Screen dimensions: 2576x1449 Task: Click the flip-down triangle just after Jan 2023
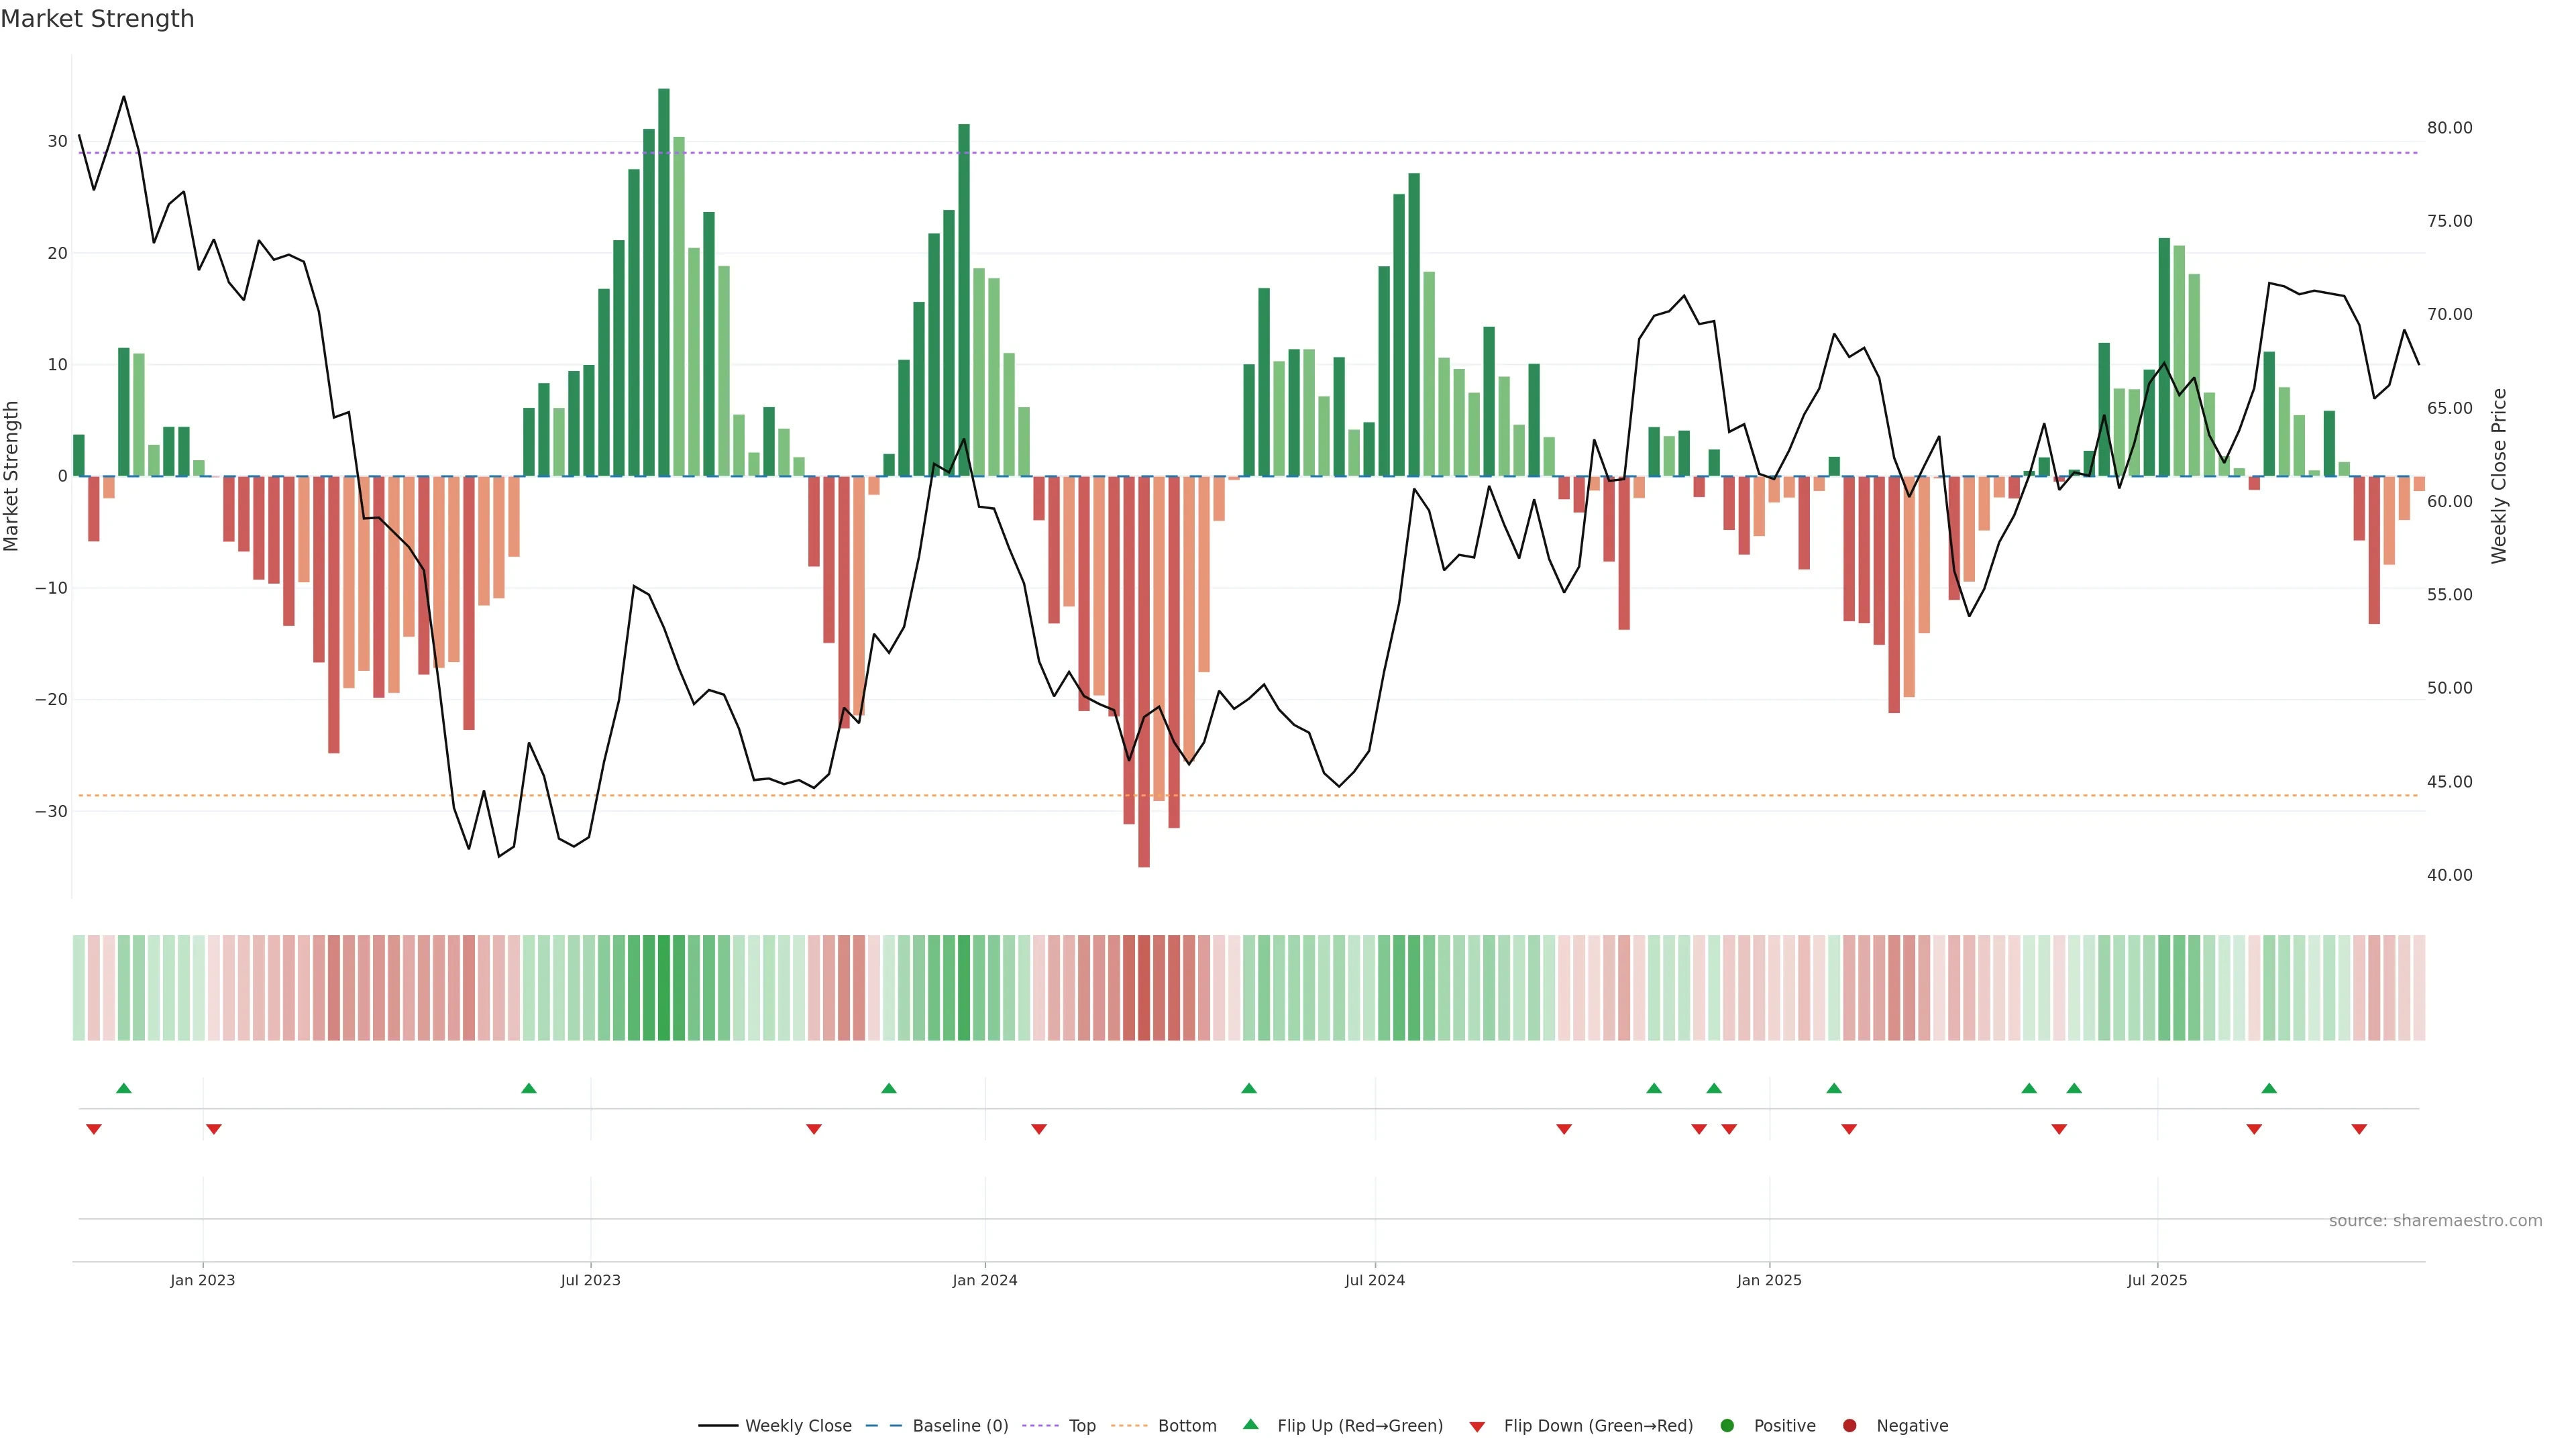[x=213, y=1129]
